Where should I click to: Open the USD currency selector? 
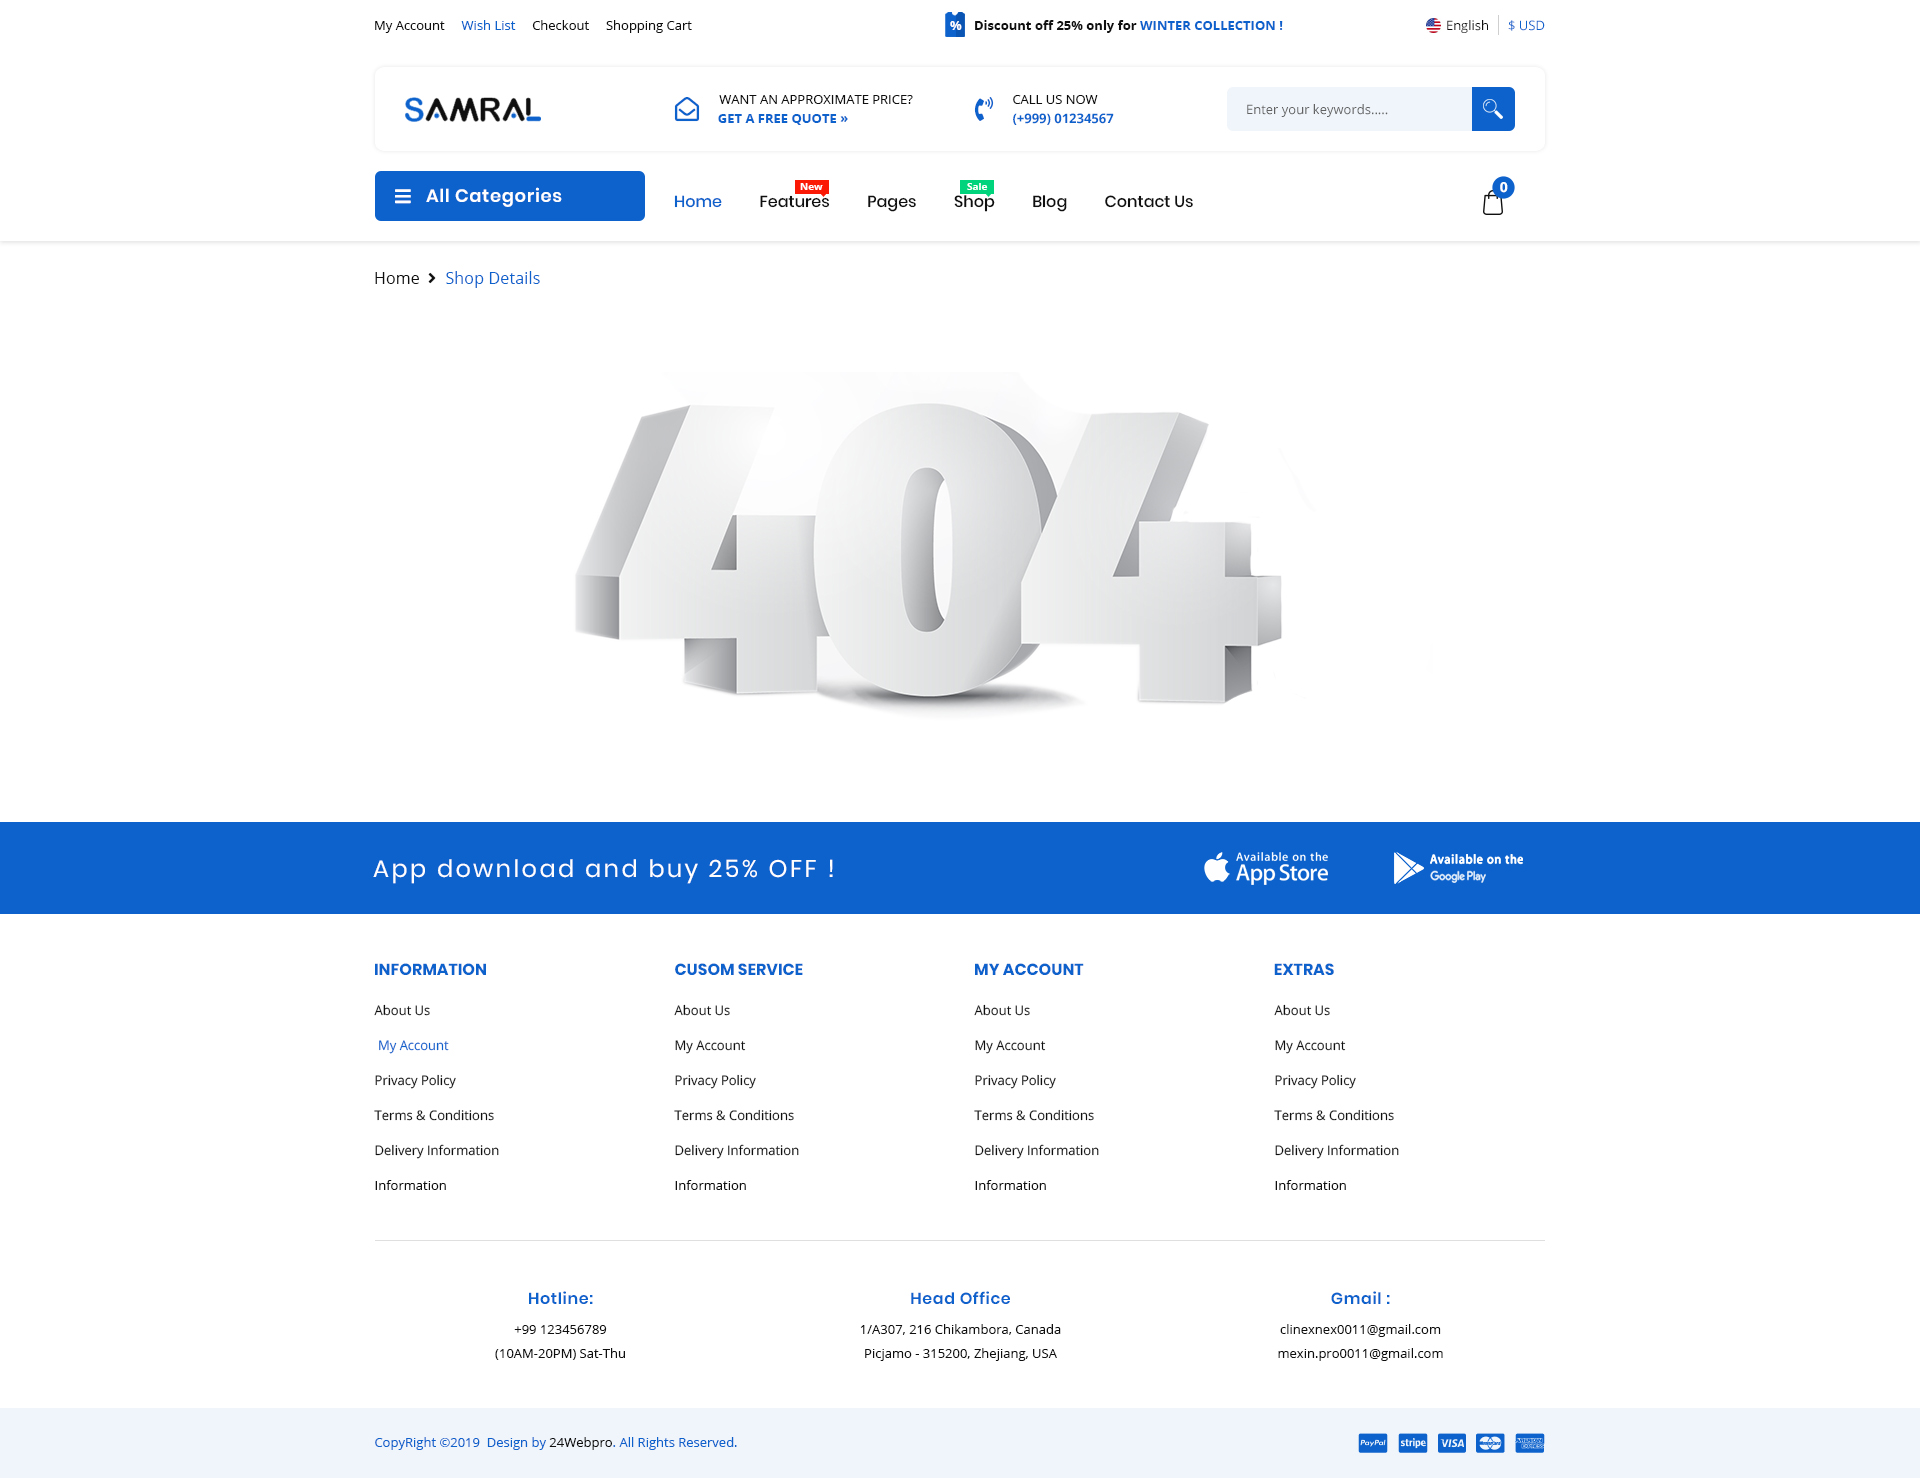click(1526, 25)
